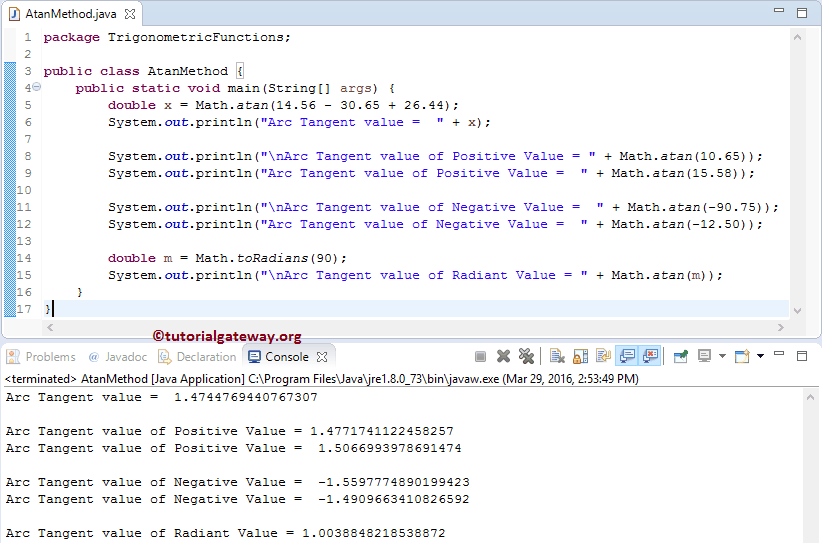
Task: Click console output '-1.5597774890199423'
Action: click(394, 482)
